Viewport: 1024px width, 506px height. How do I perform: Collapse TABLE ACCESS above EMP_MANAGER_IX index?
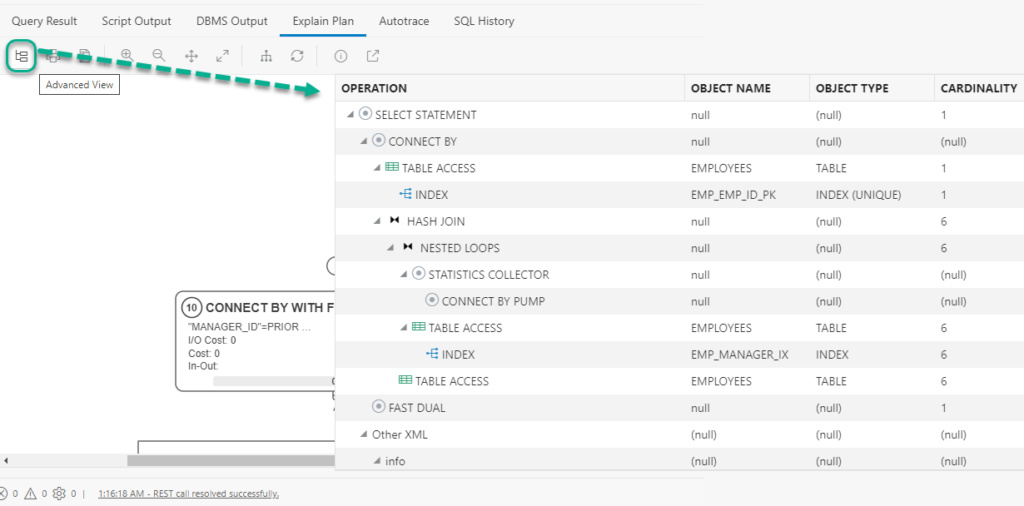coord(404,328)
